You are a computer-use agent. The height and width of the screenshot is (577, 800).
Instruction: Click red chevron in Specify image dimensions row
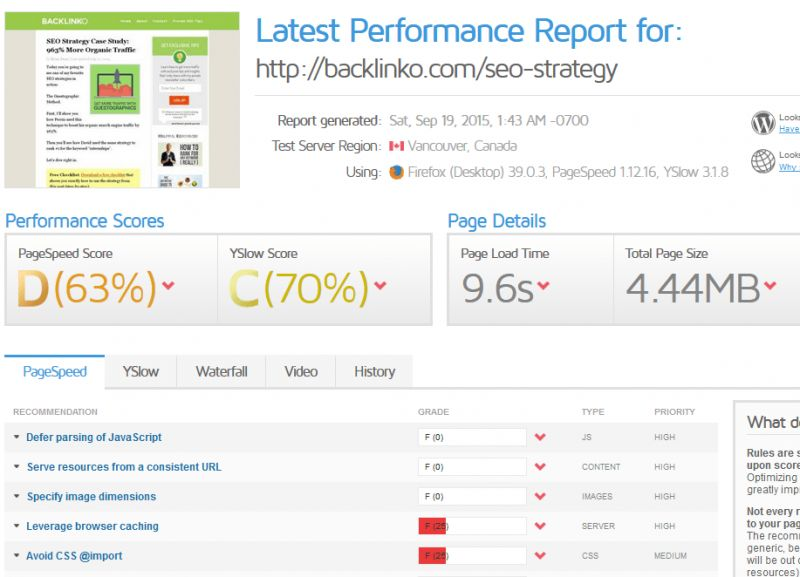(x=540, y=496)
